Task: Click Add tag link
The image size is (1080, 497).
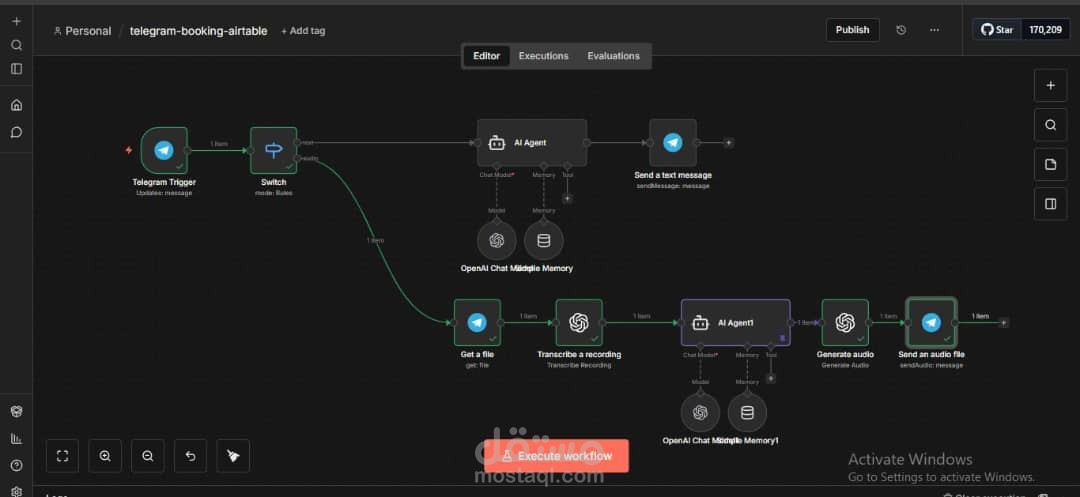Action: [x=303, y=31]
